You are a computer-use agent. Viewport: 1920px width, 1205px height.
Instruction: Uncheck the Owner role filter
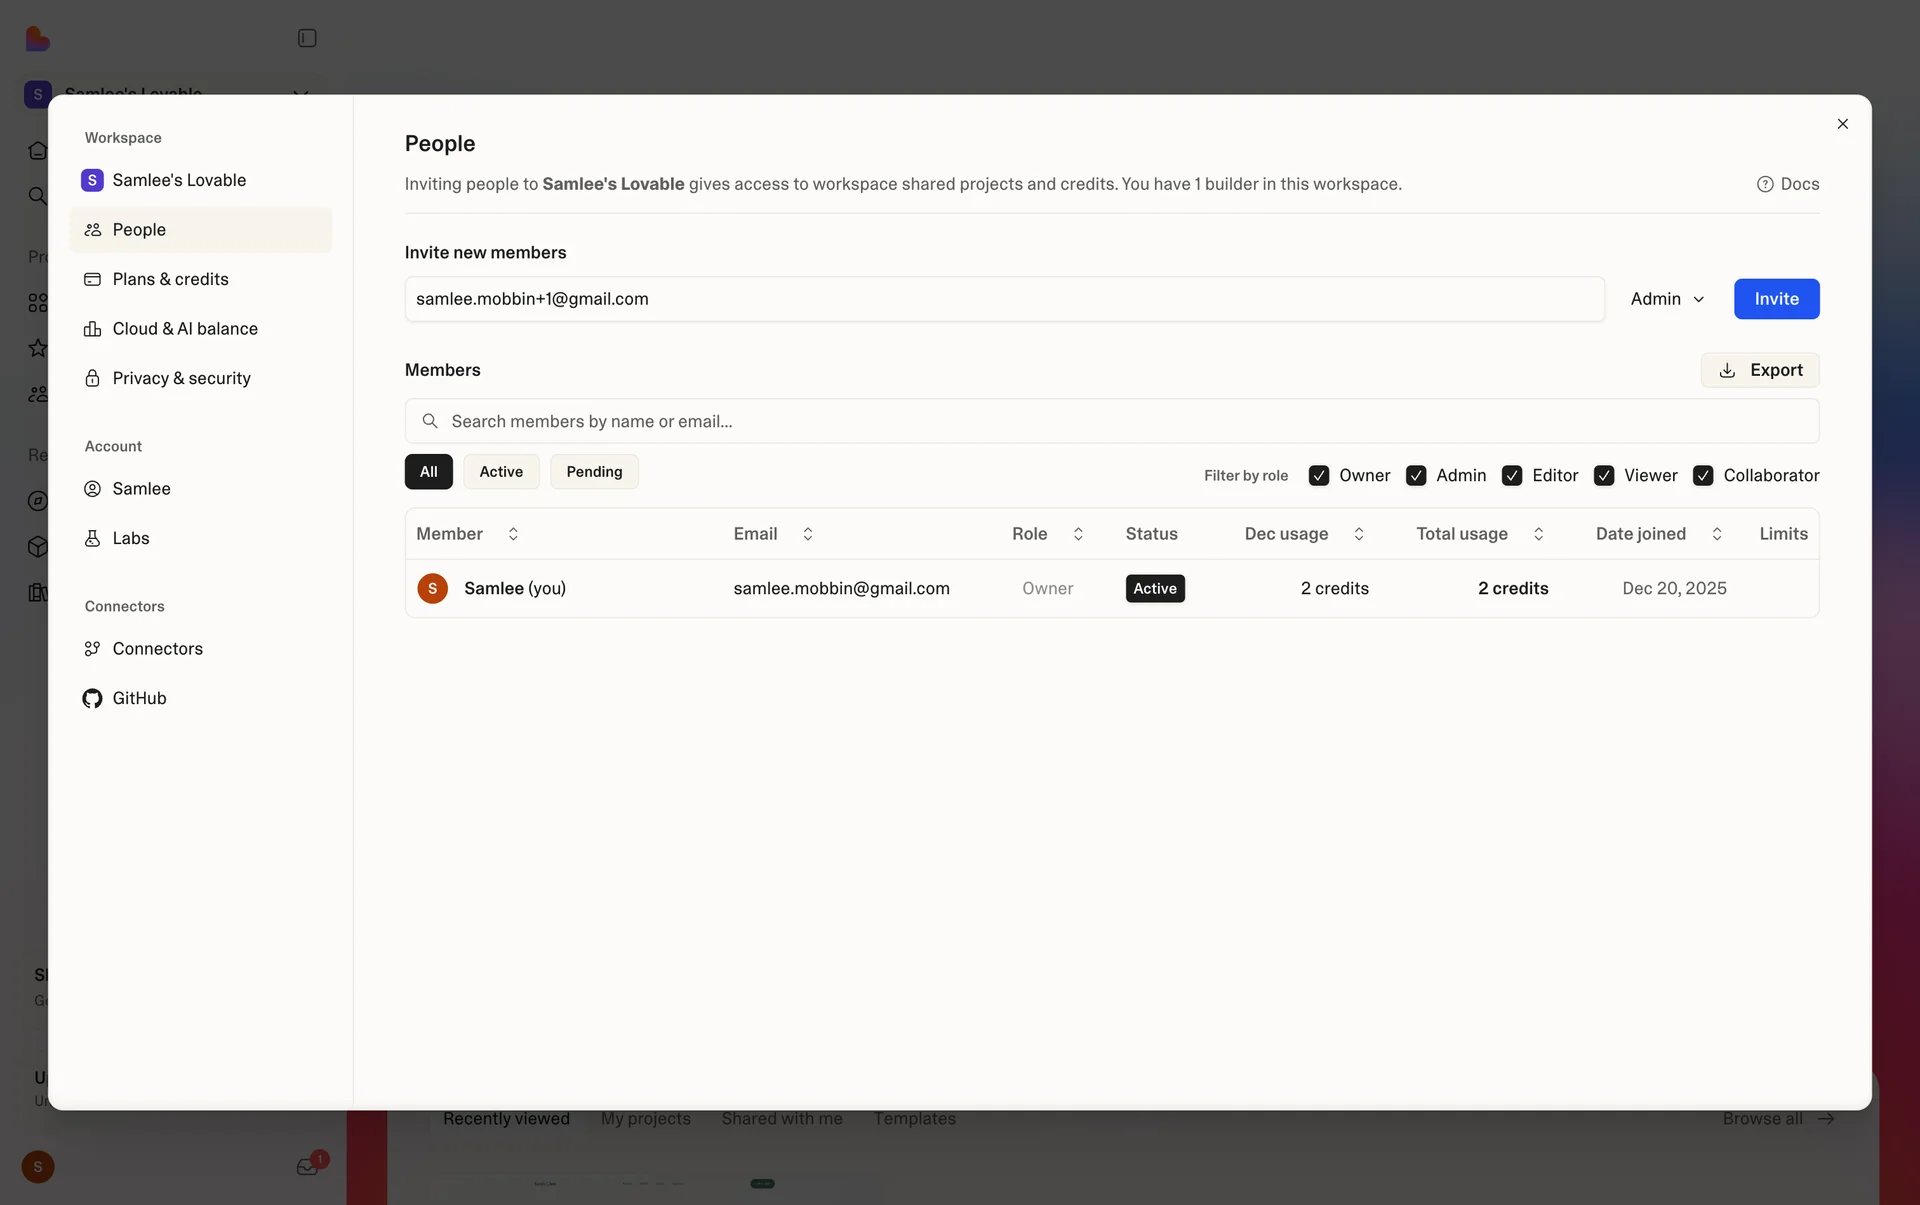click(1319, 476)
